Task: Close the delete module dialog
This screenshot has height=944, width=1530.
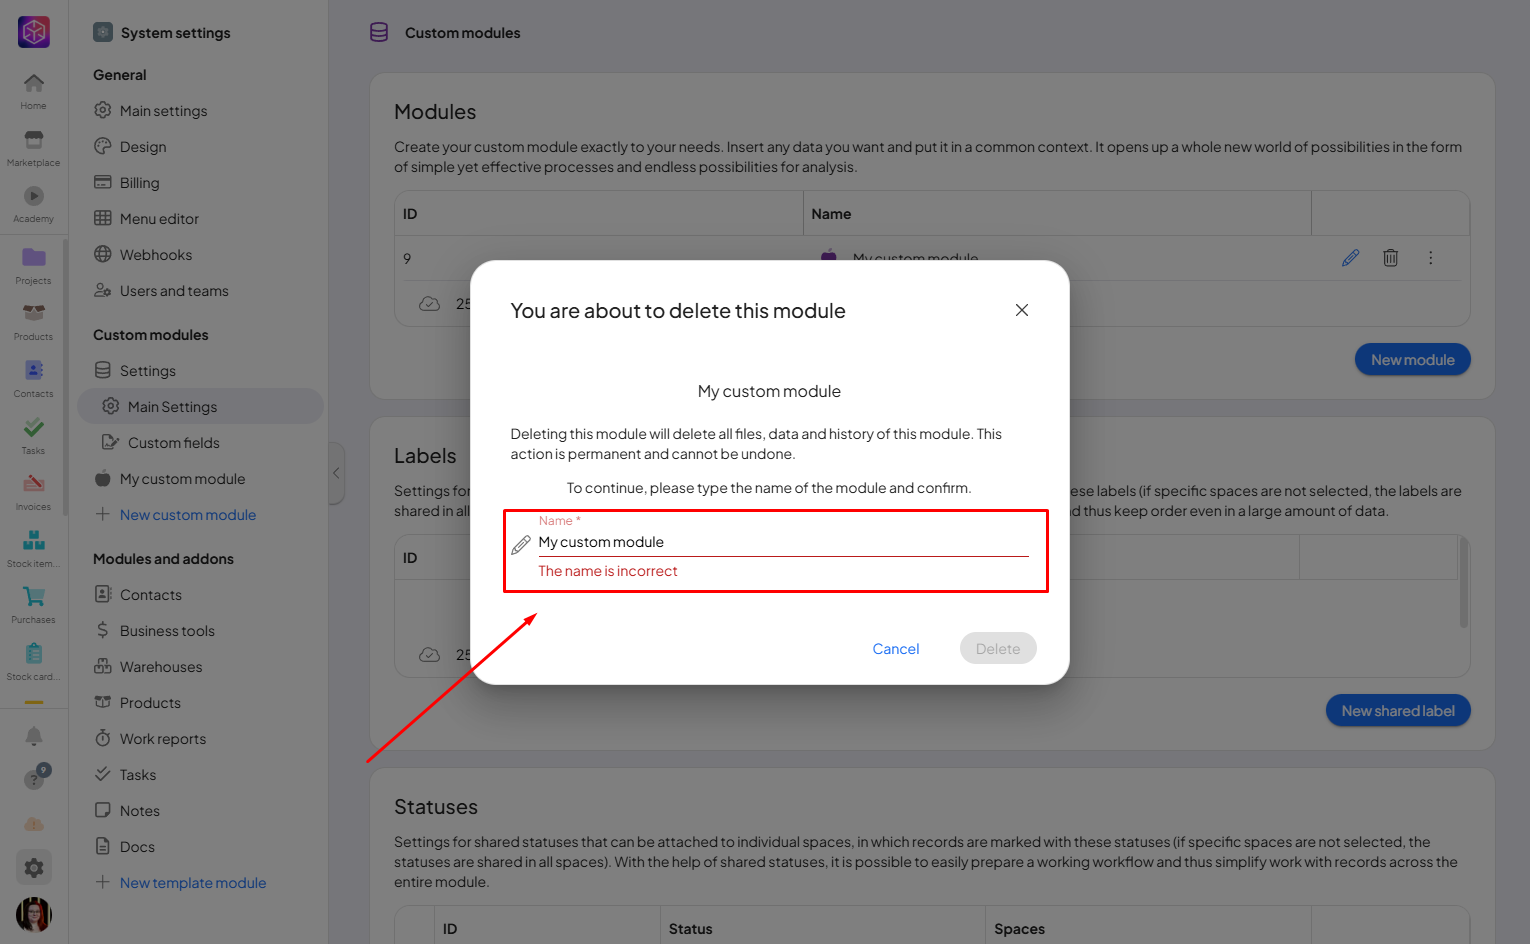Action: click(x=1022, y=310)
